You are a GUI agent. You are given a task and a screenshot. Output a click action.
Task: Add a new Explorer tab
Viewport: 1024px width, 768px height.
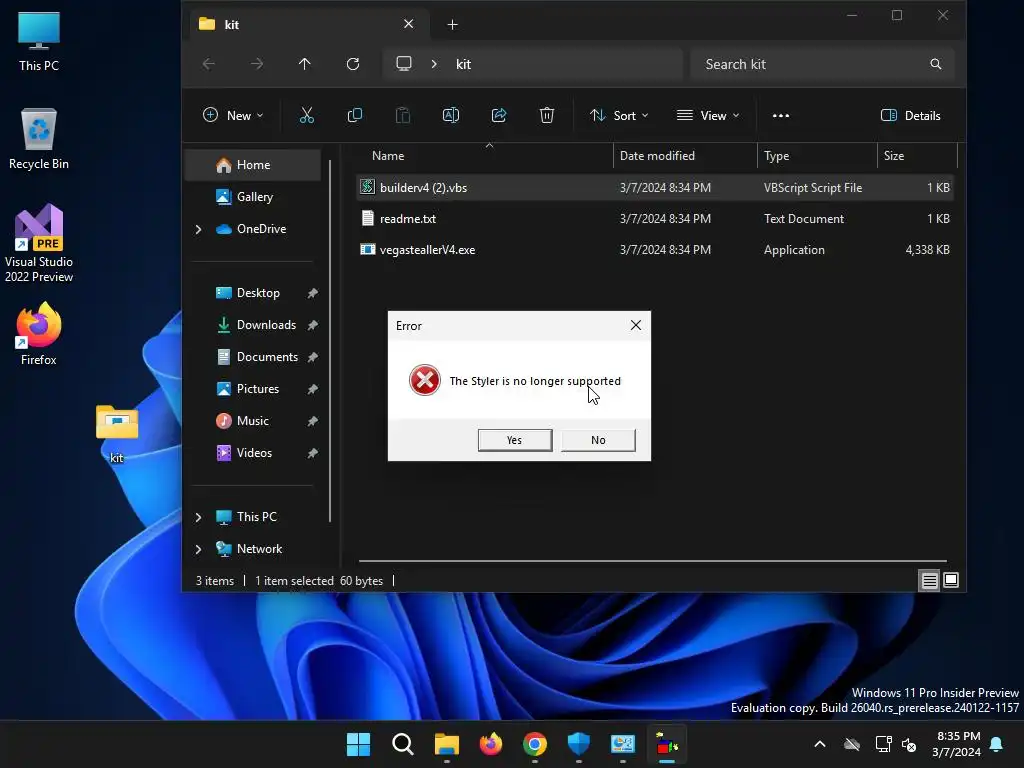[452, 25]
